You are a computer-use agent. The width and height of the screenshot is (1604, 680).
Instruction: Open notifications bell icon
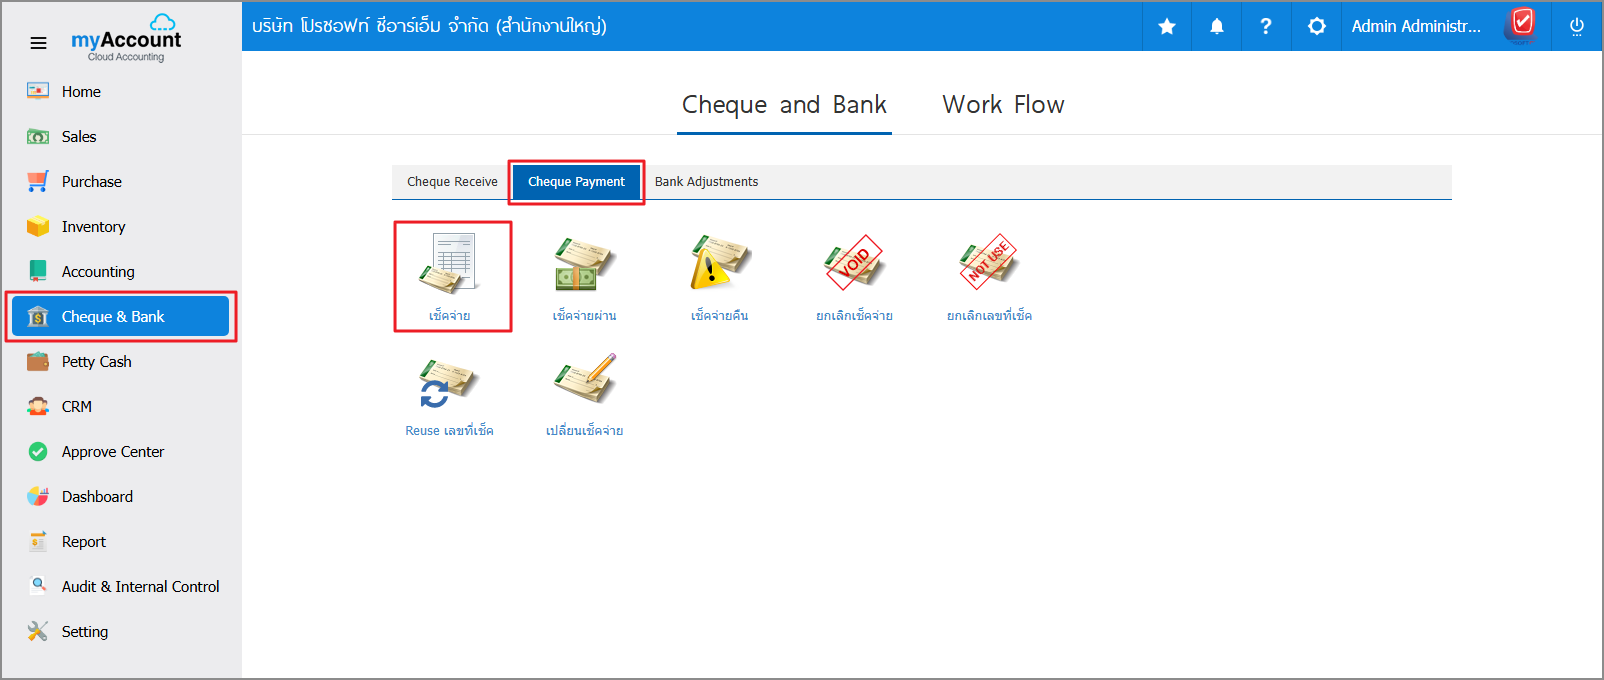[1217, 27]
